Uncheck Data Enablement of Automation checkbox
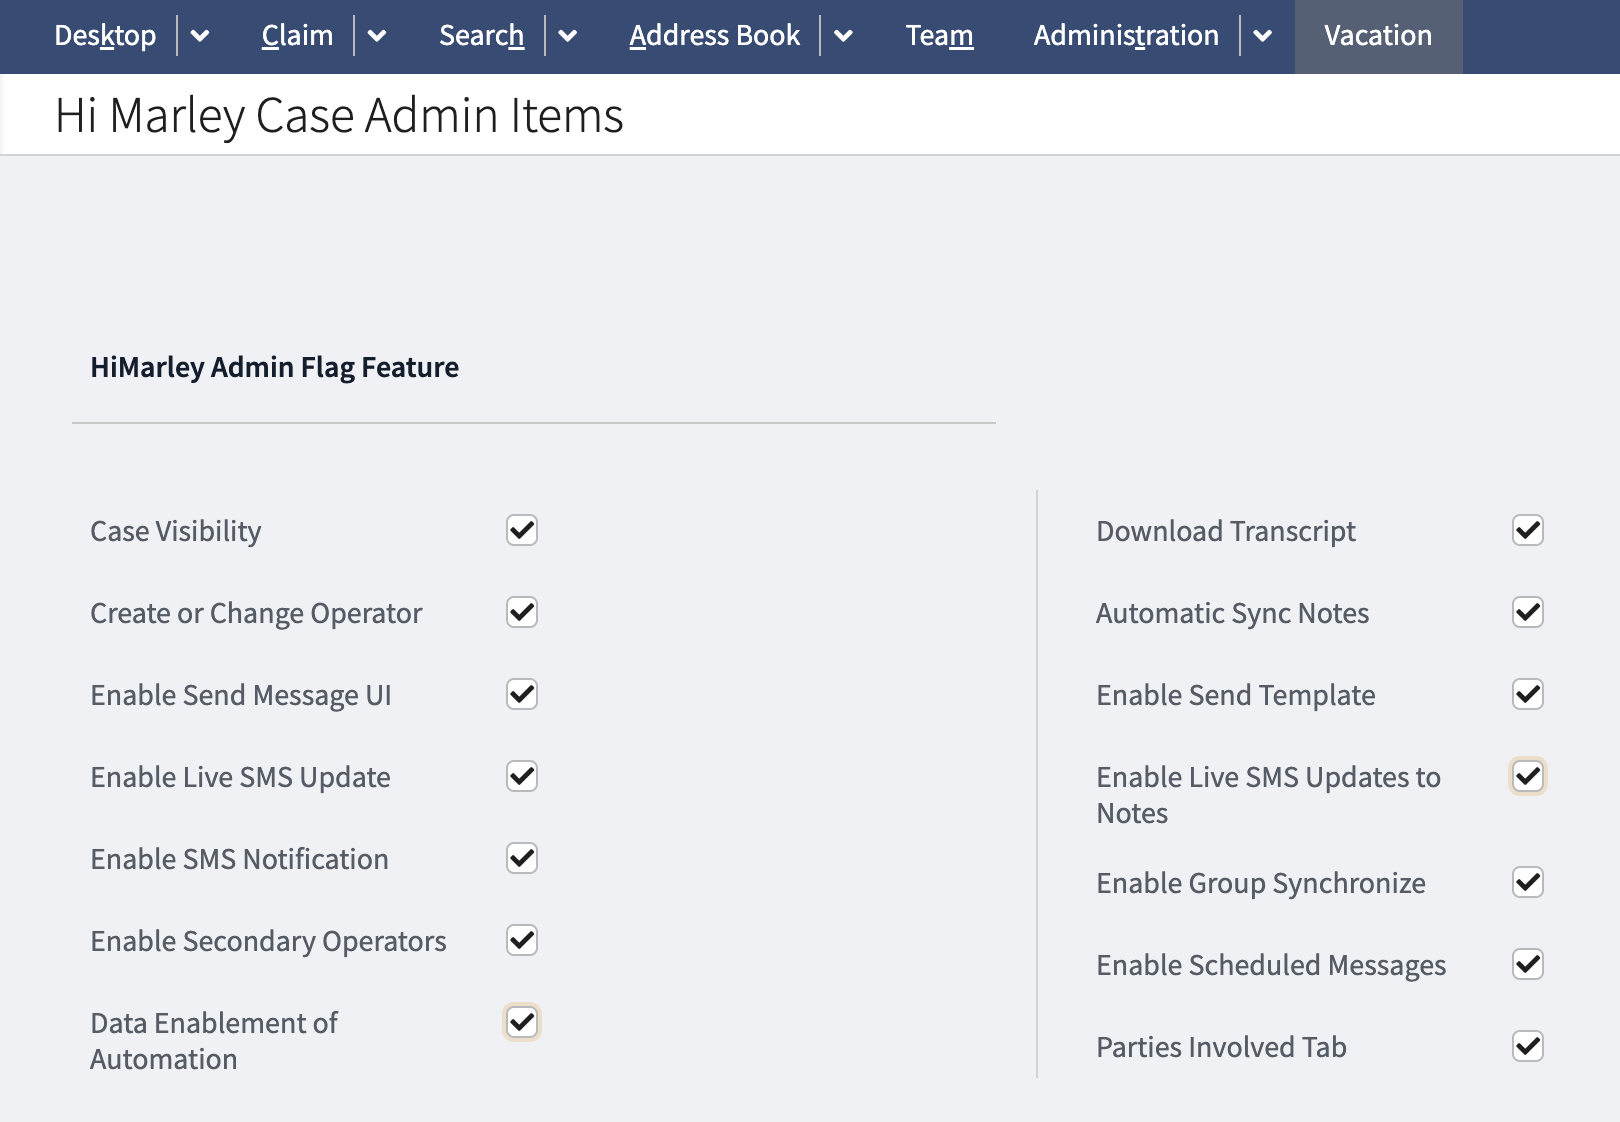 (x=522, y=1022)
